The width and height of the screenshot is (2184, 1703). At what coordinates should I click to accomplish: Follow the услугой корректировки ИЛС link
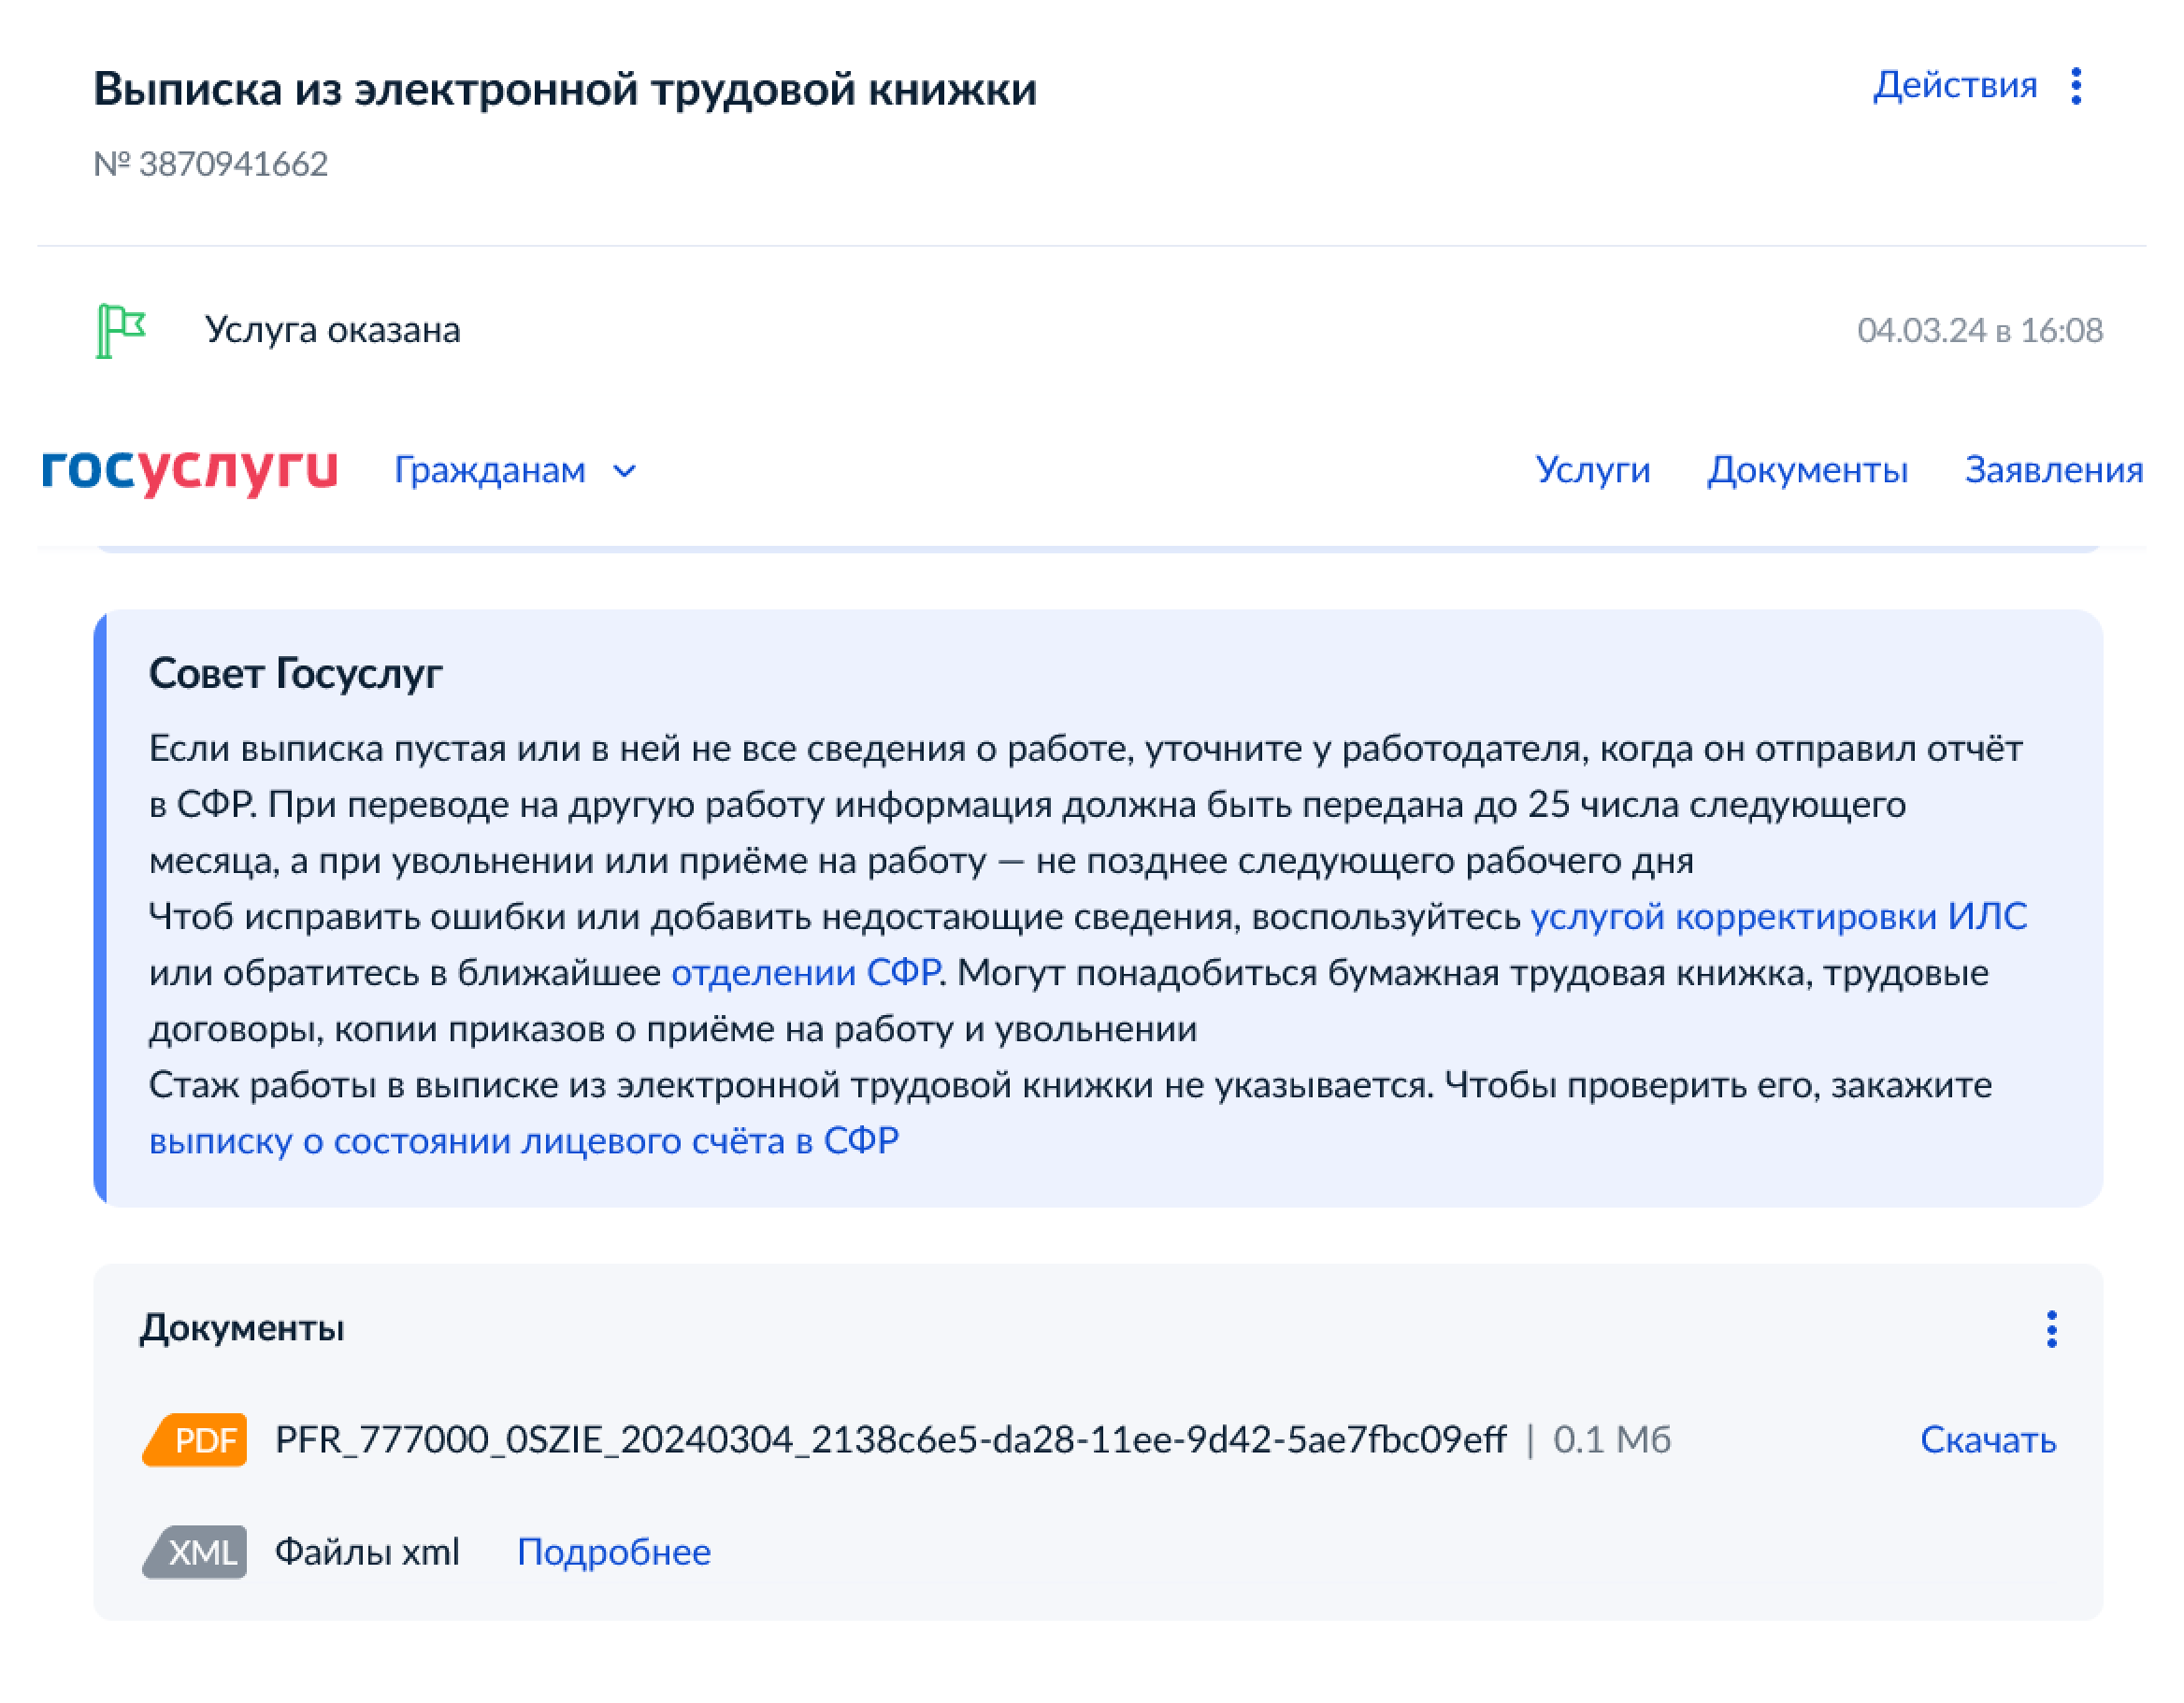(x=1778, y=916)
